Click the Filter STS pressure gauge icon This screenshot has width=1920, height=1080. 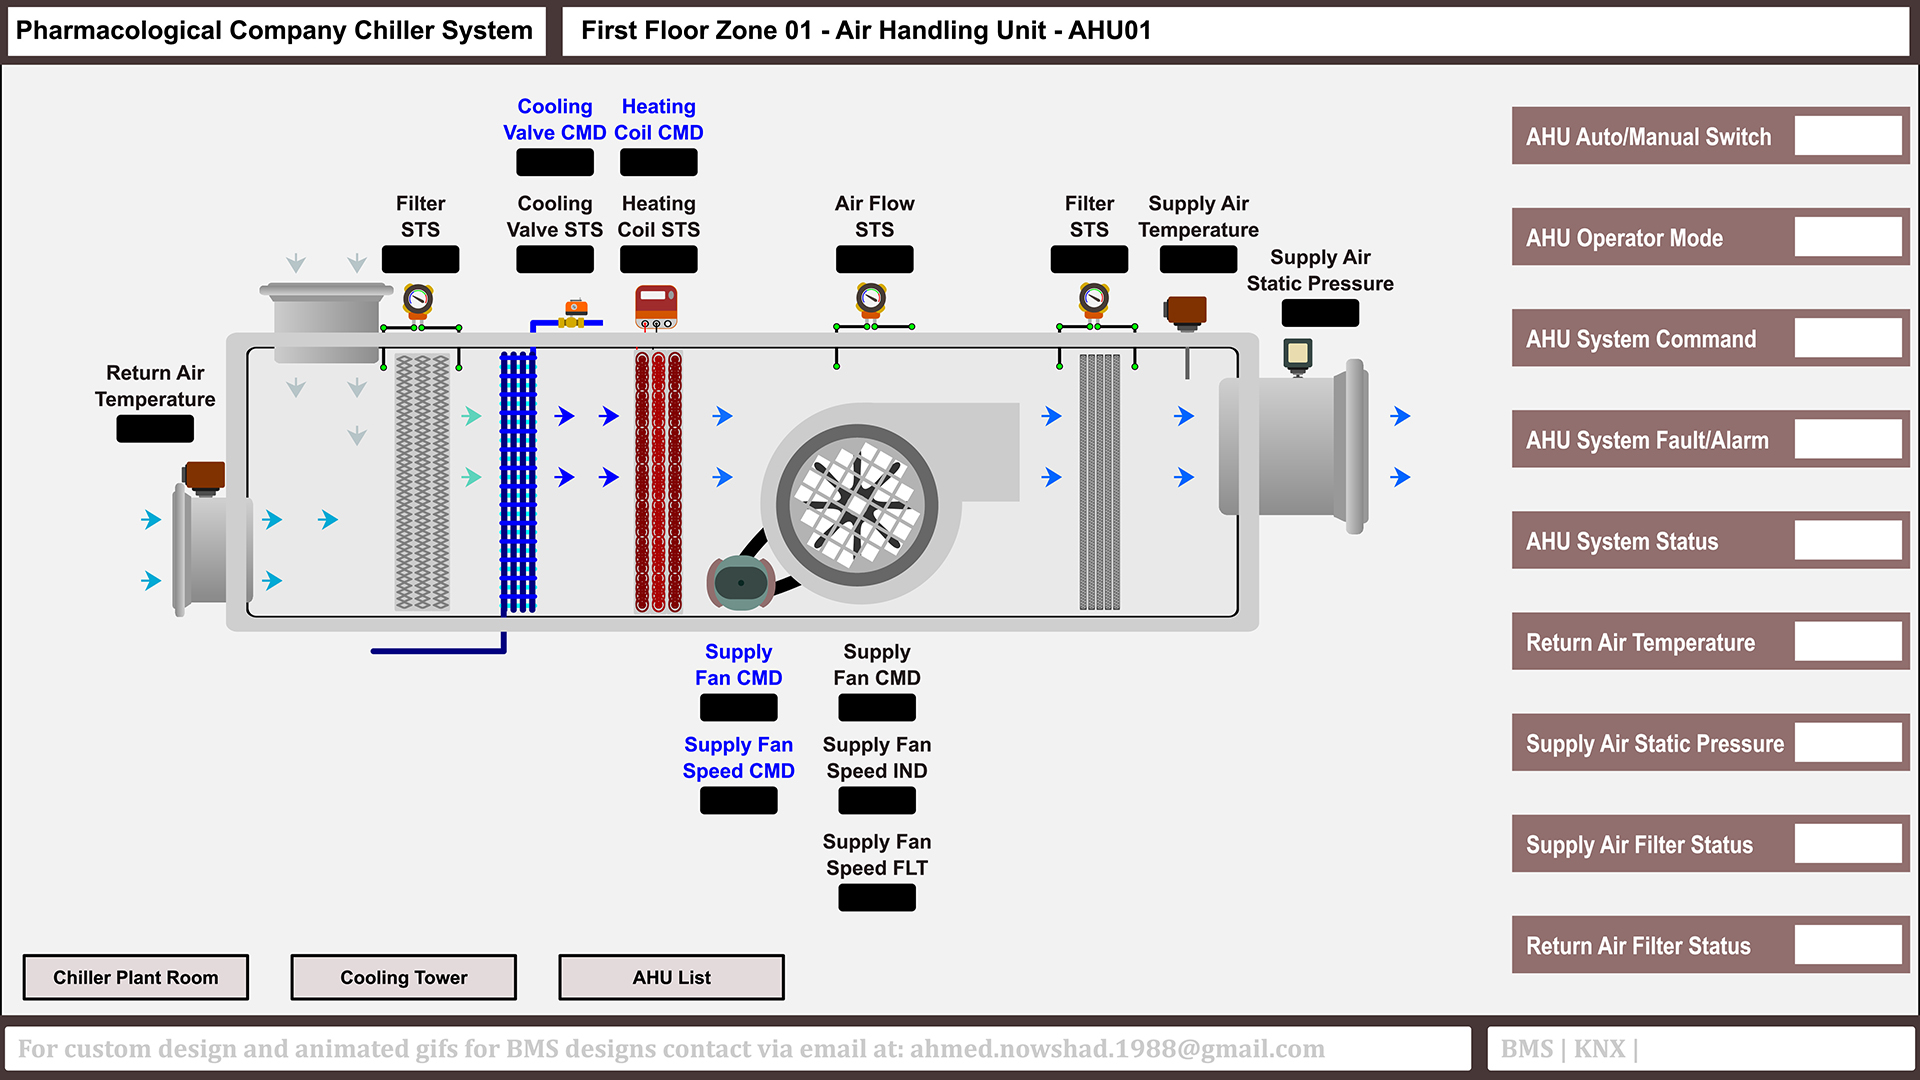pos(419,300)
